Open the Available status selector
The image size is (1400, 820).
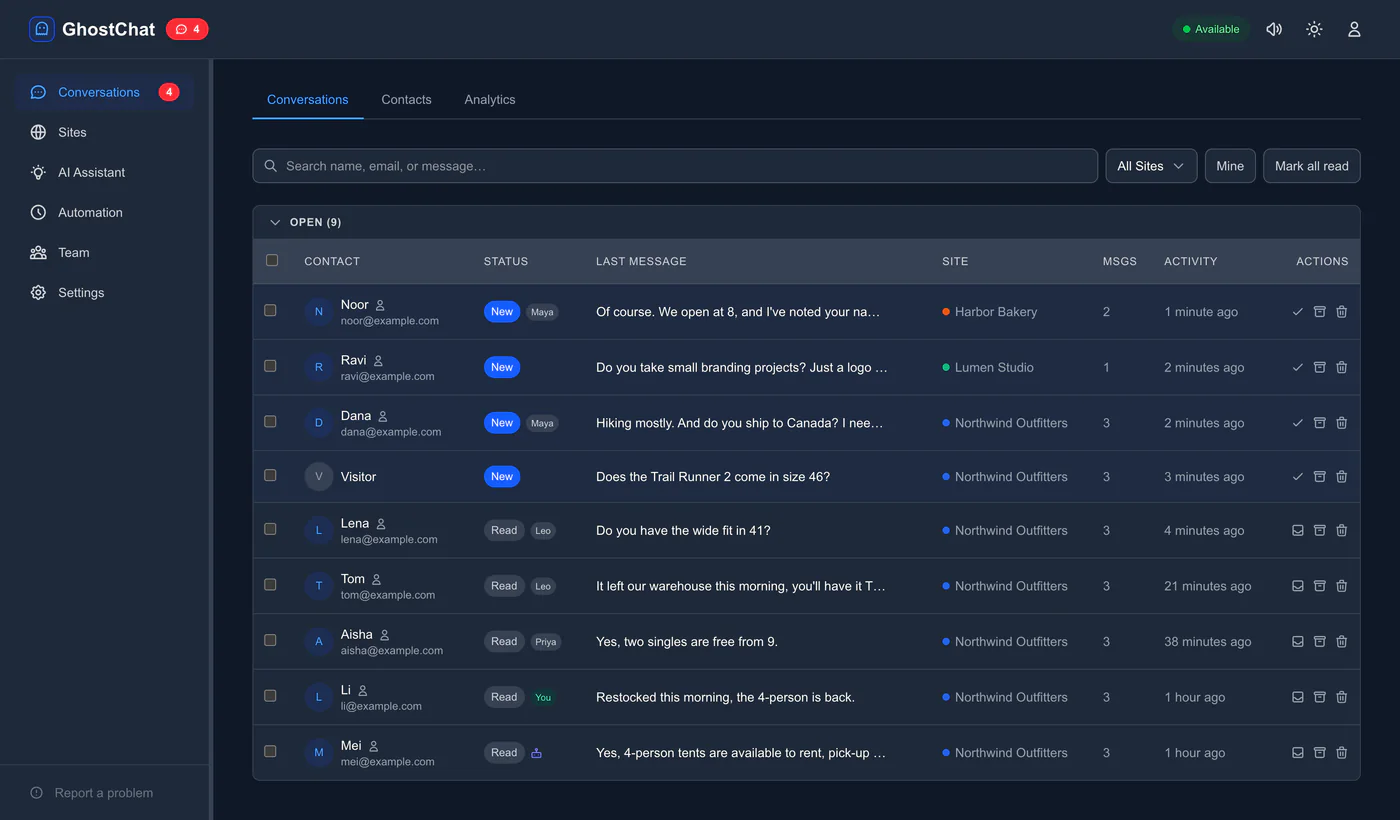click(1211, 29)
